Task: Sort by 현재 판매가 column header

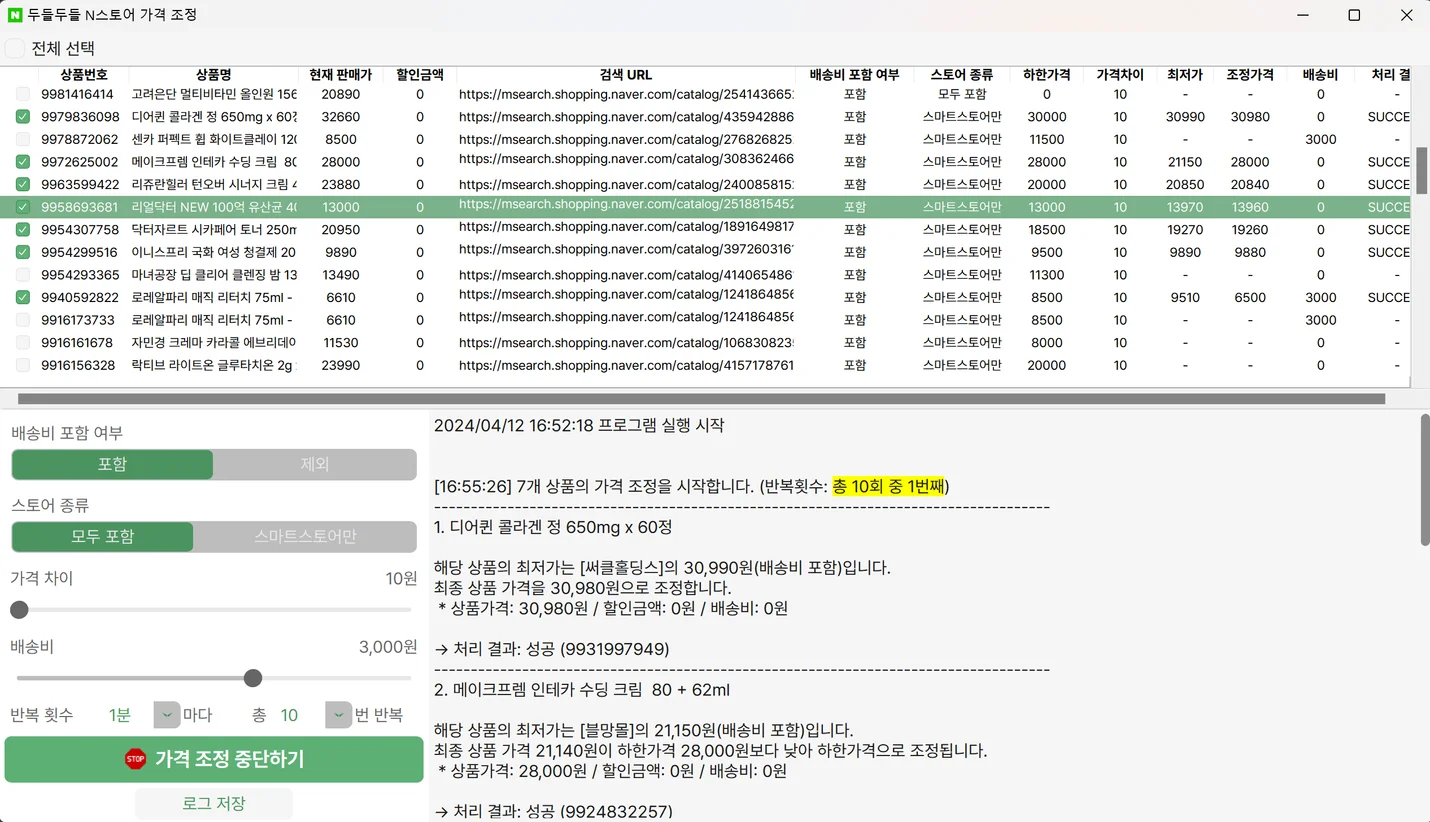Action: [340, 75]
